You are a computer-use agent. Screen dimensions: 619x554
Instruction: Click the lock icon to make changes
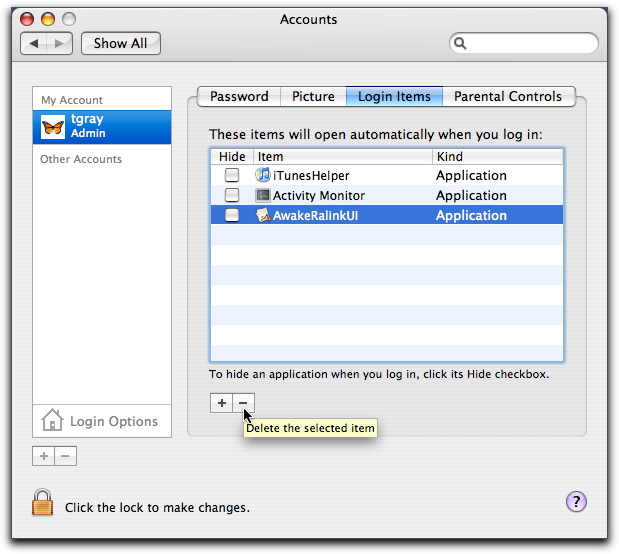click(x=42, y=503)
